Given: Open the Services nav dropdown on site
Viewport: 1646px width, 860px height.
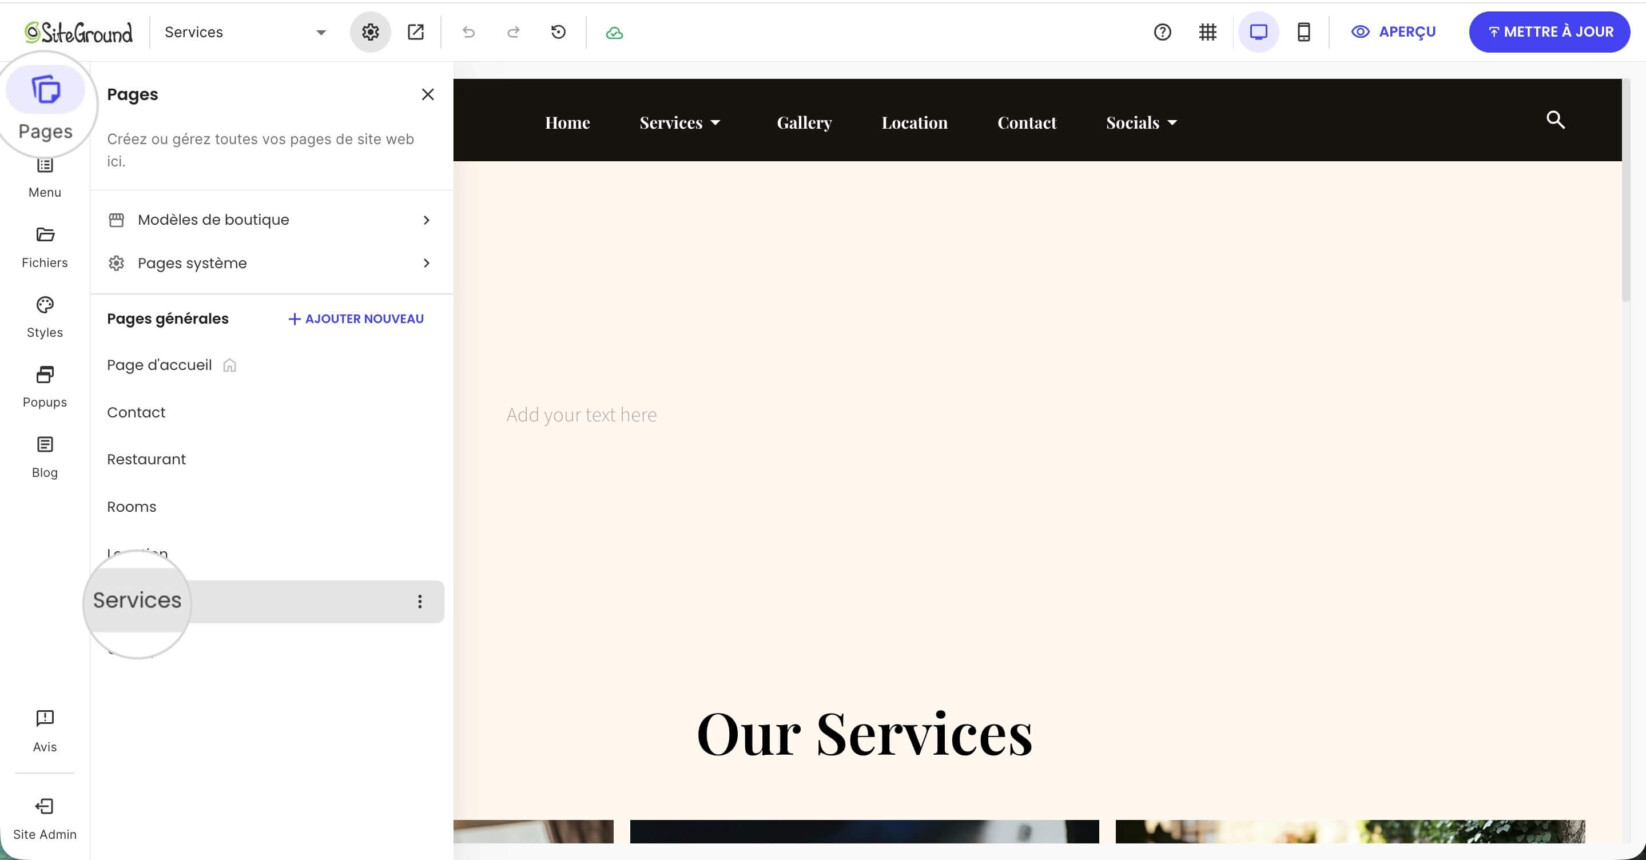Looking at the screenshot, I should 680,123.
